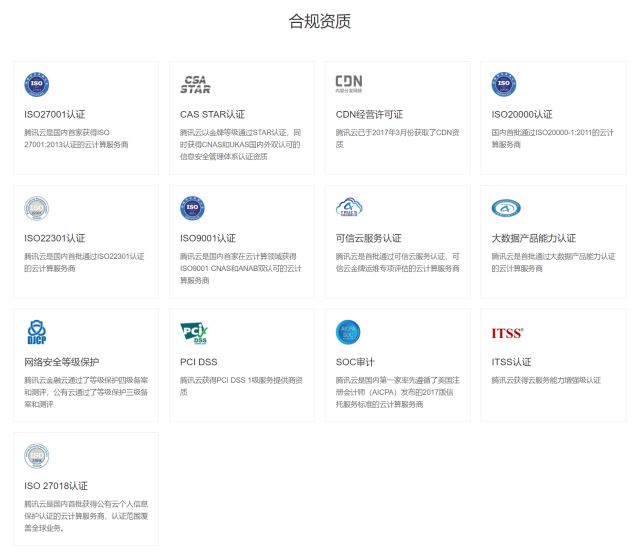Click the 云服务能力增强级认证 description text
This screenshot has width=640, height=558.
point(546,380)
